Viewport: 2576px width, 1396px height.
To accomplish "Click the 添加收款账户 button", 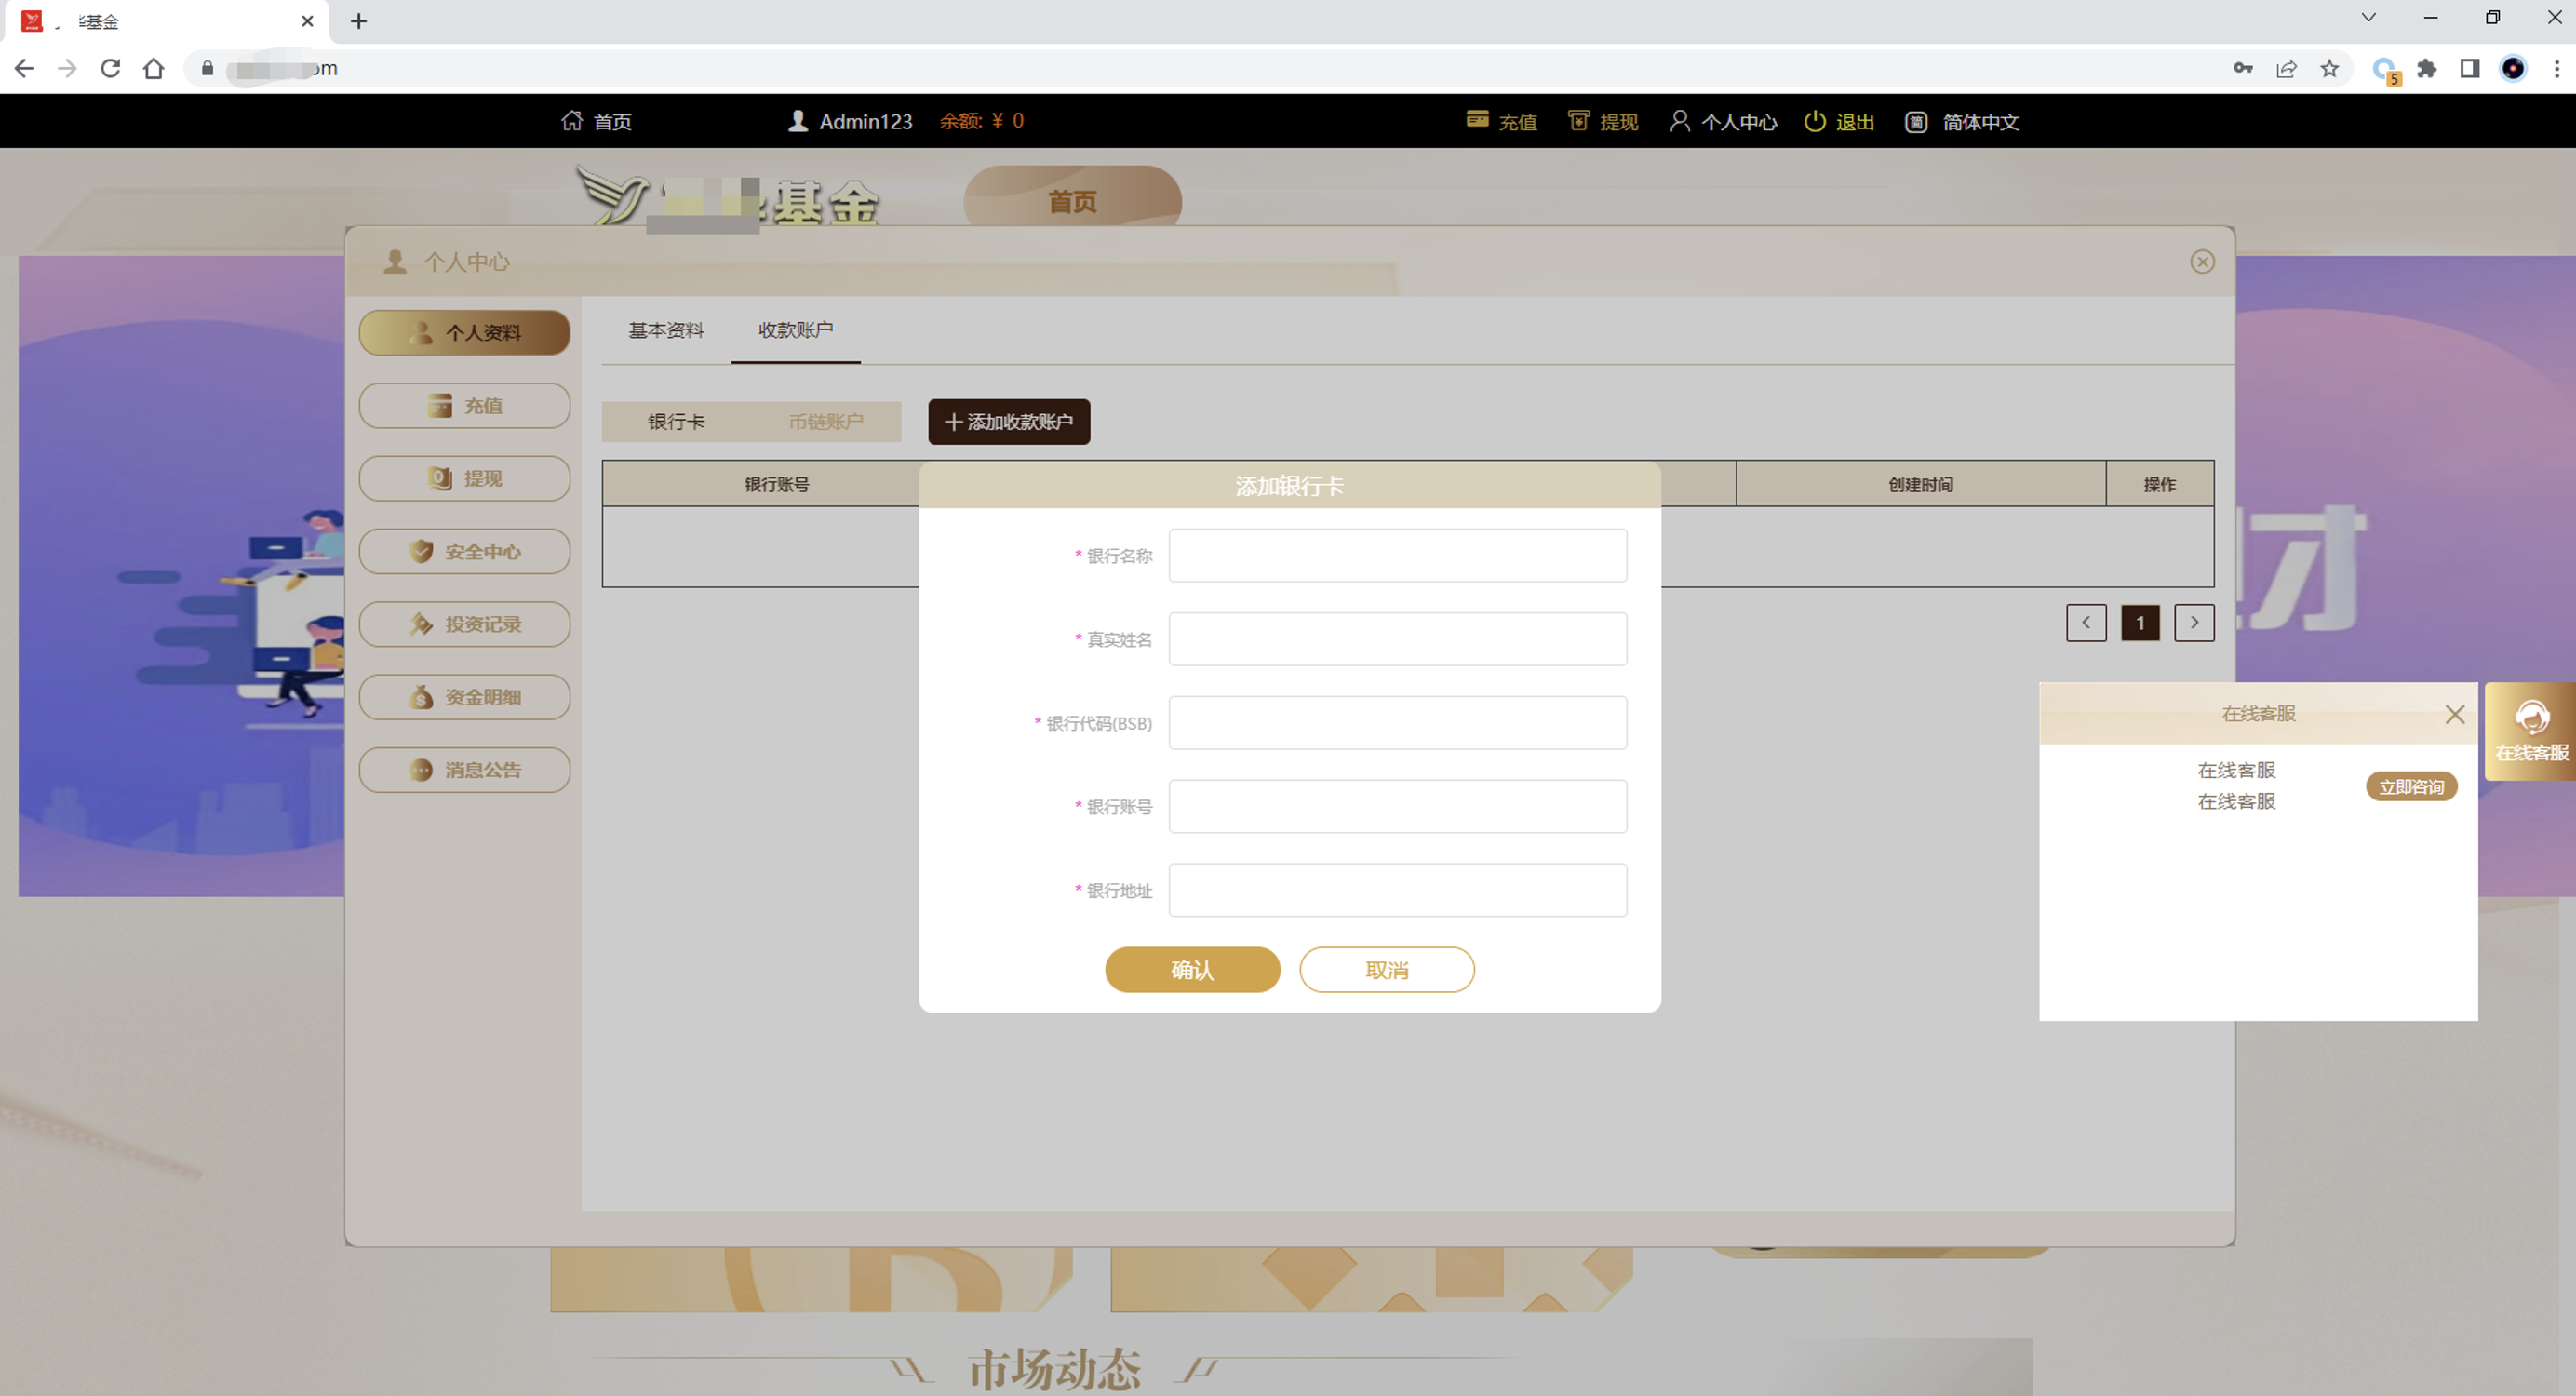I will click(1009, 422).
